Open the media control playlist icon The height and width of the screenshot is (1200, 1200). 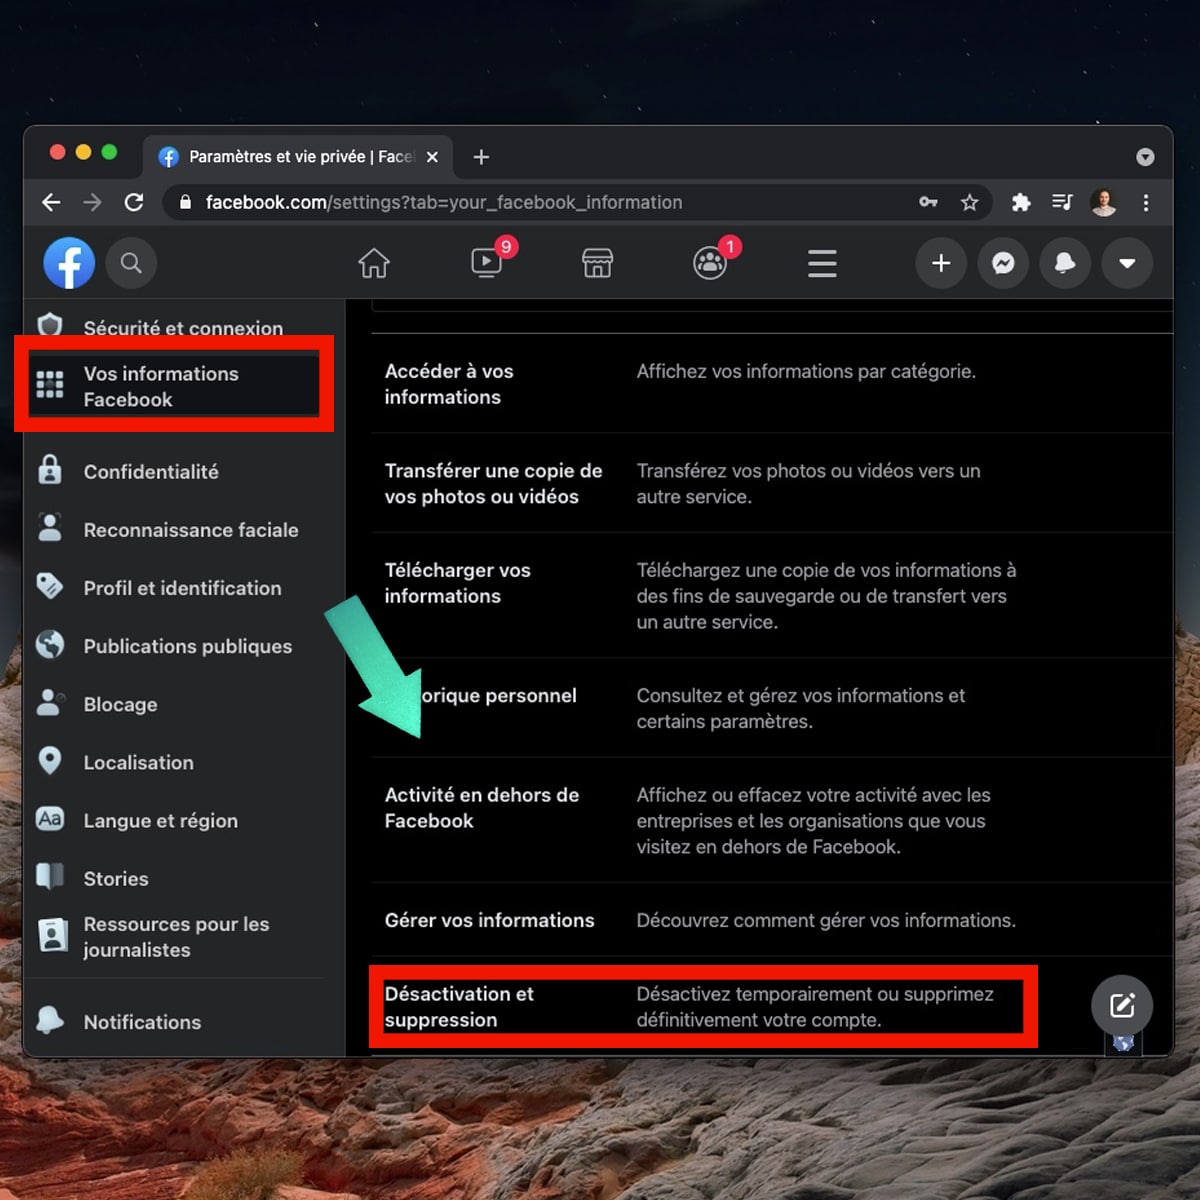click(1062, 202)
